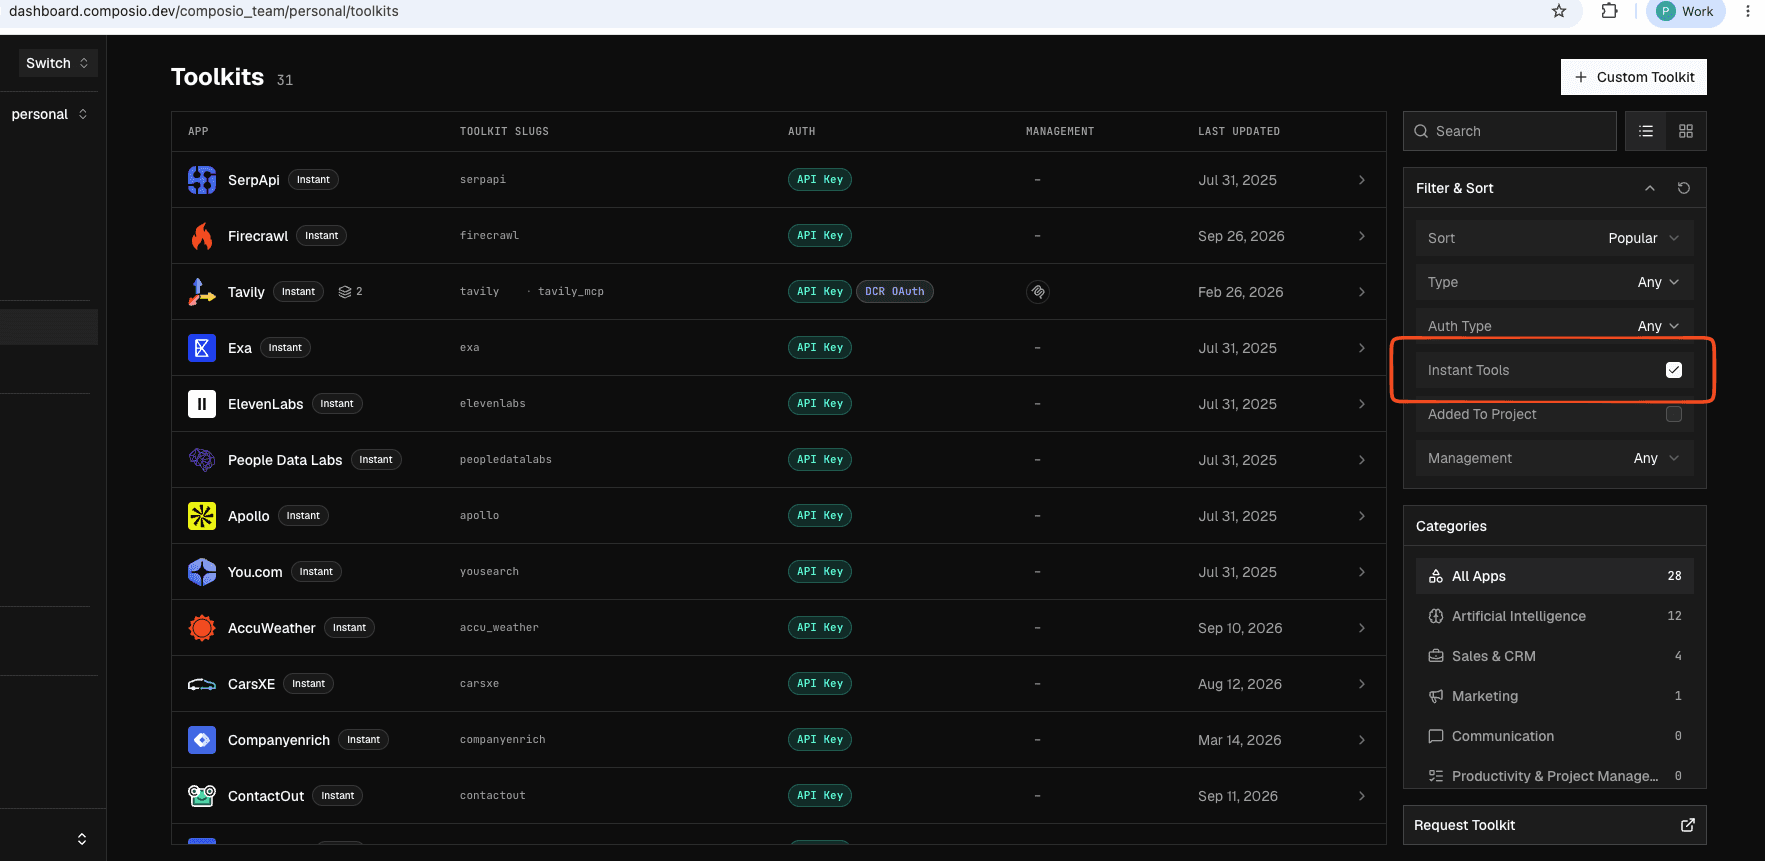
Task: Select the Sales & CRM category
Action: [x=1555, y=656]
